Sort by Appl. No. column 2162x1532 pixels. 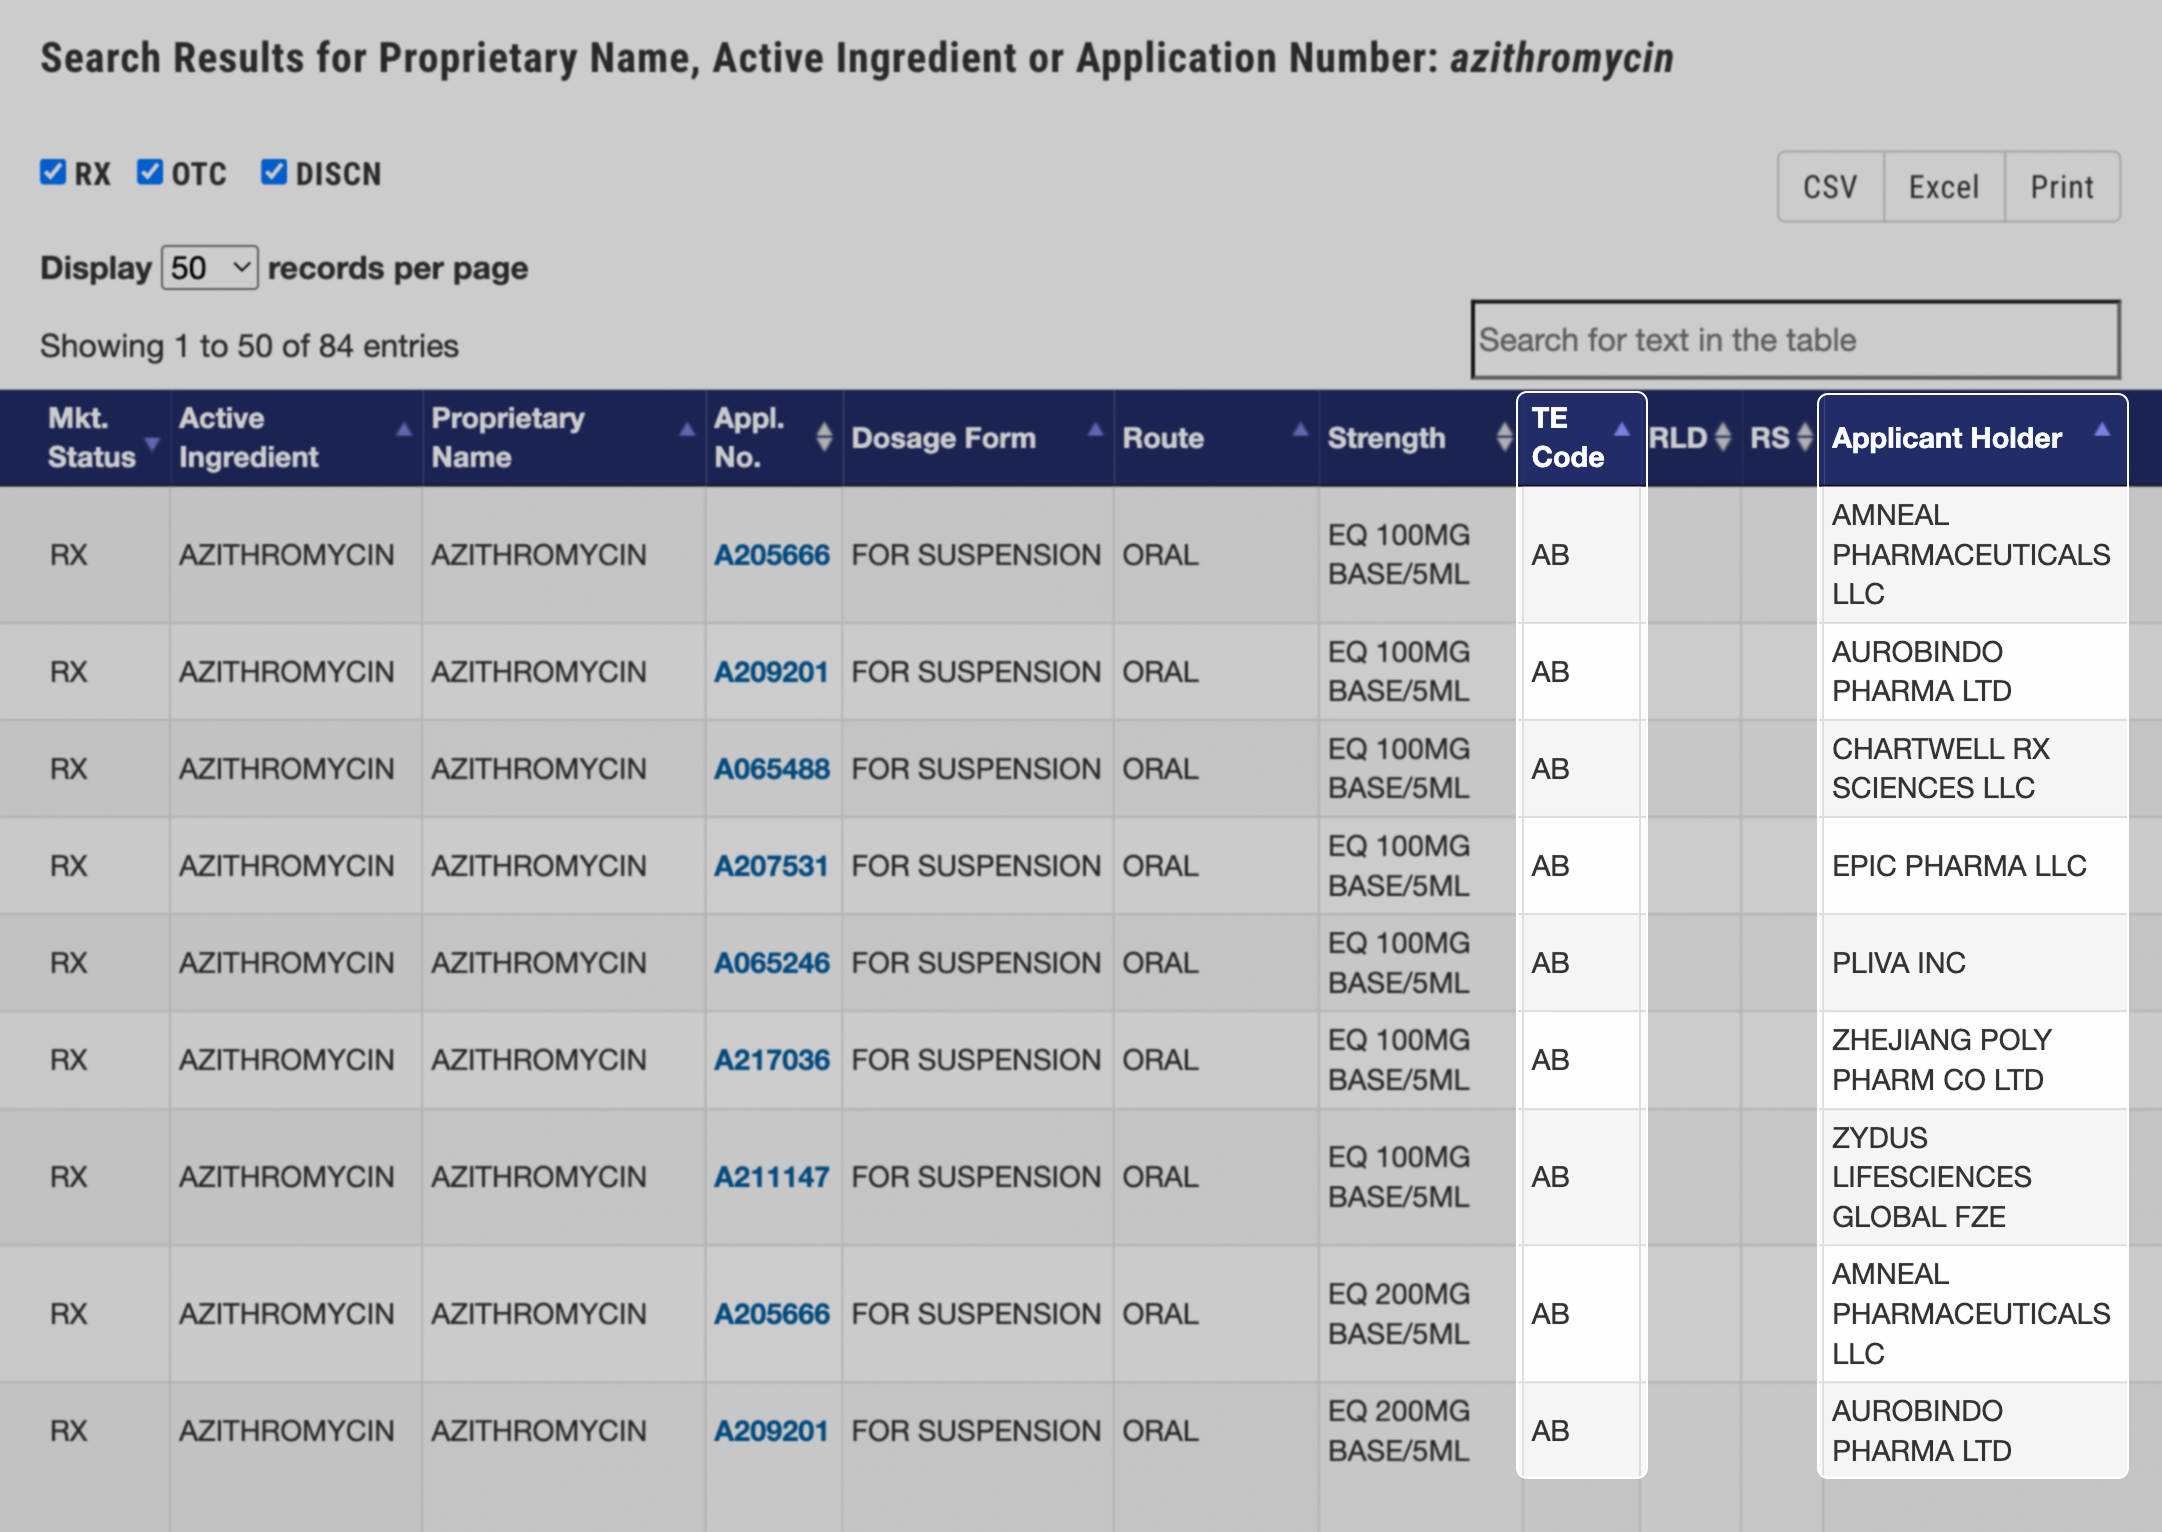pos(774,438)
